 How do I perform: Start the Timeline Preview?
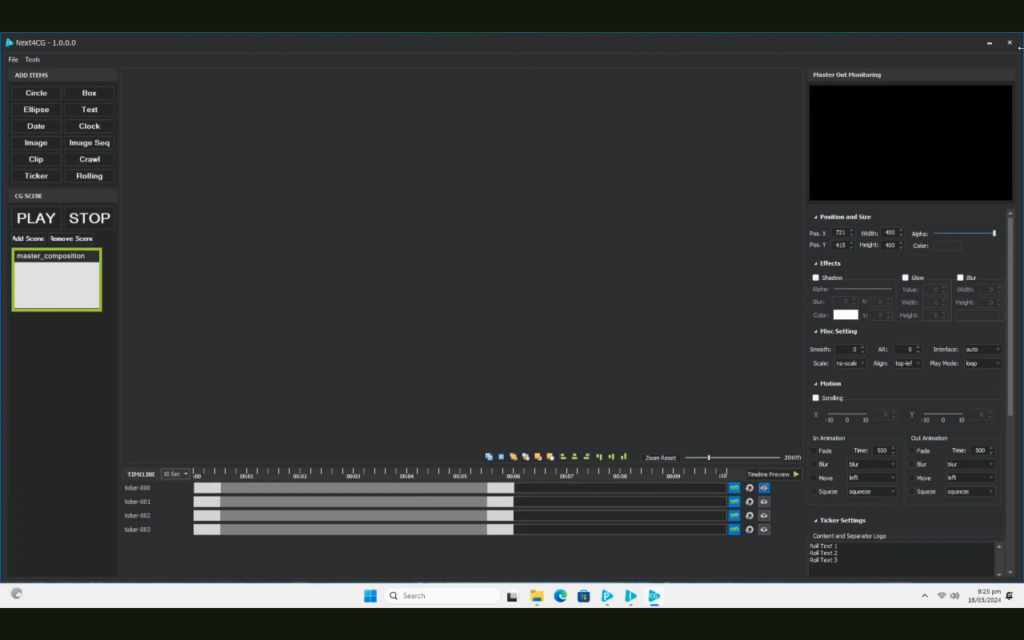coord(773,474)
